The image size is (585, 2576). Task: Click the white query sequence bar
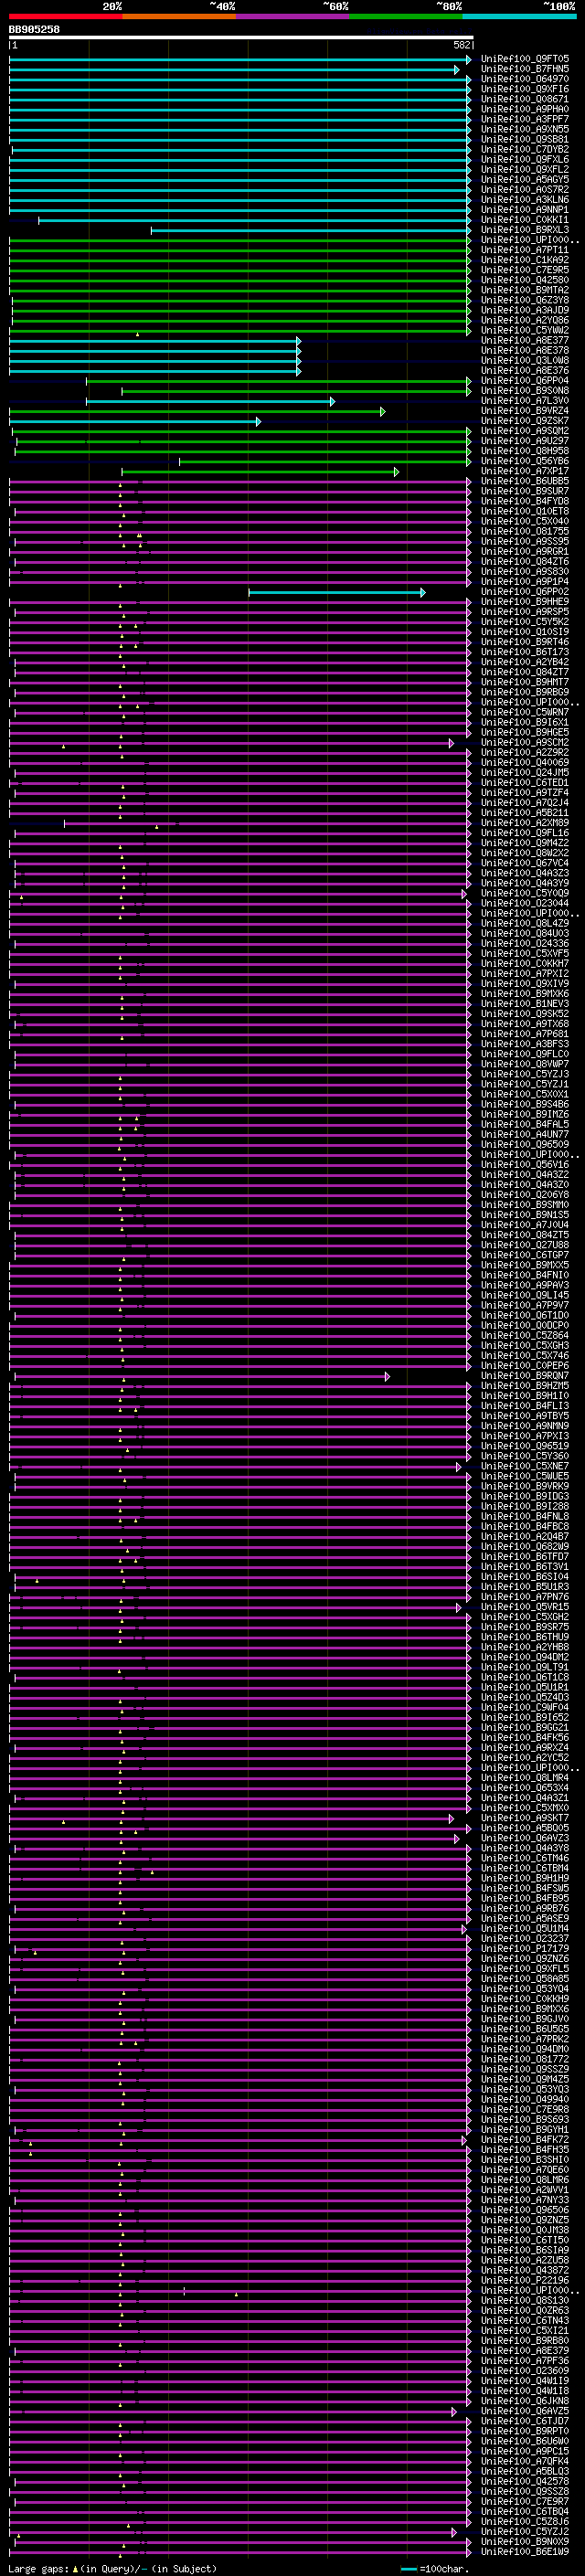coord(241,38)
